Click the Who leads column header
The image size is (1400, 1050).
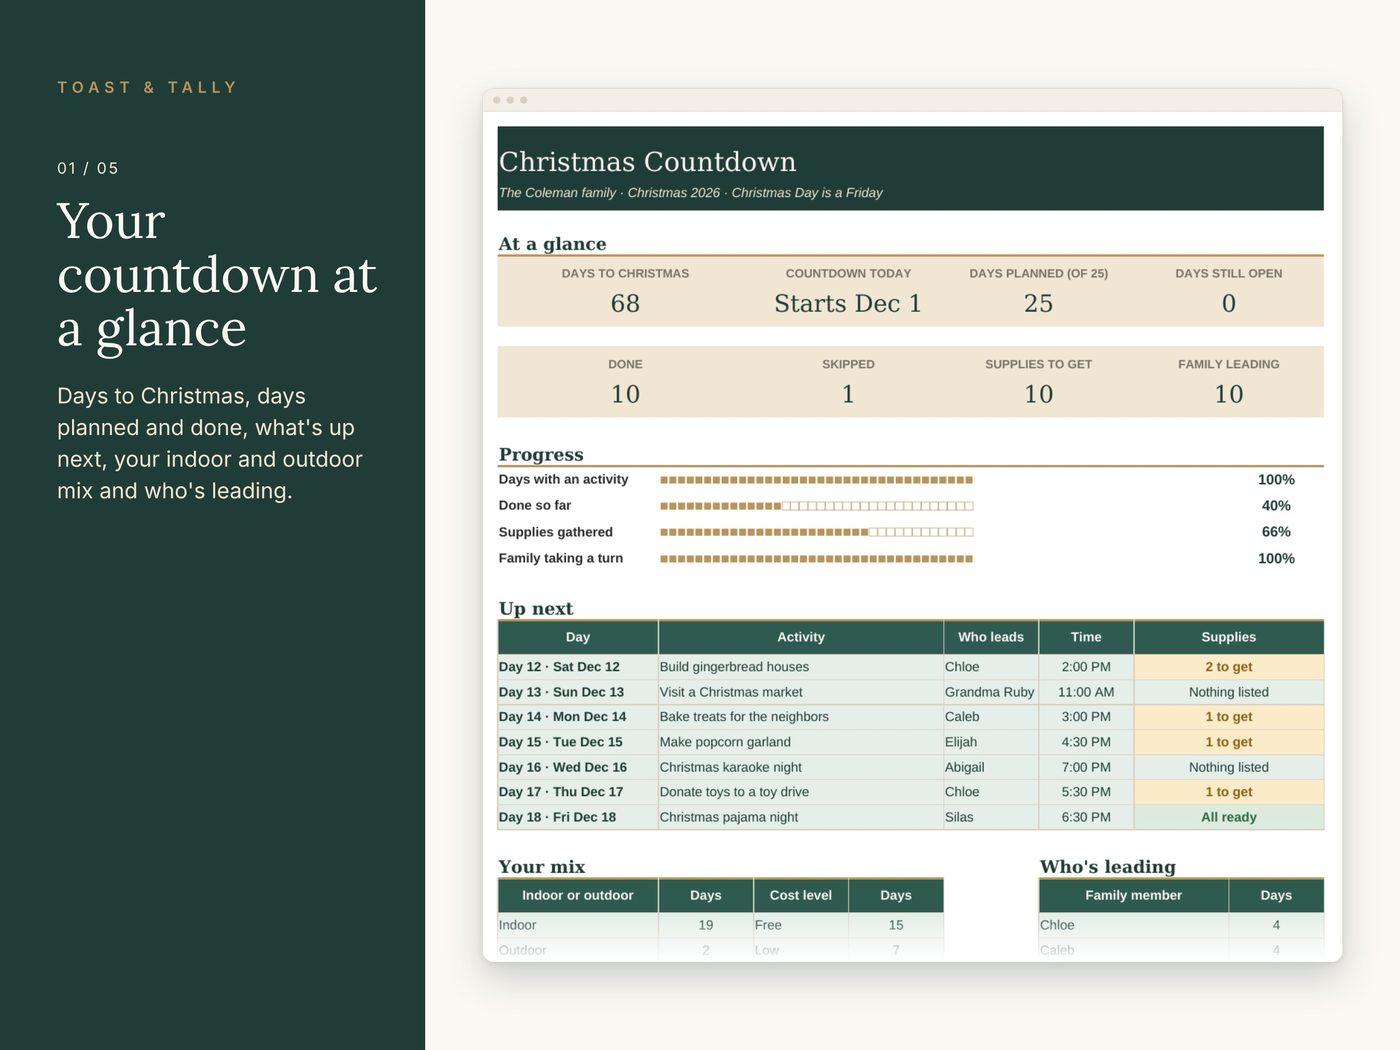991,637
